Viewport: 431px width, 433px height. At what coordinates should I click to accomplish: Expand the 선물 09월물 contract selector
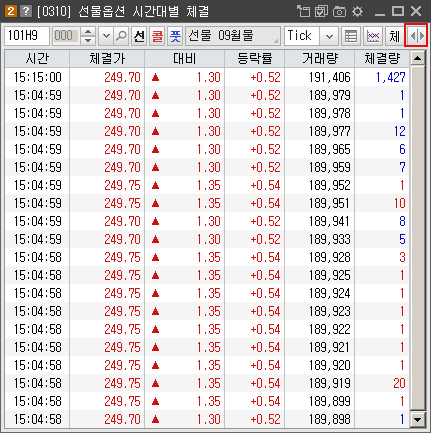[x=233, y=36]
